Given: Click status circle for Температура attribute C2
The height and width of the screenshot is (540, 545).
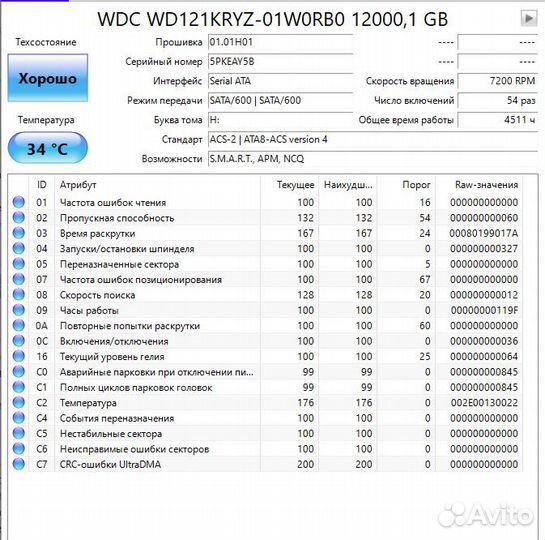Looking at the screenshot, I should tap(19, 402).
